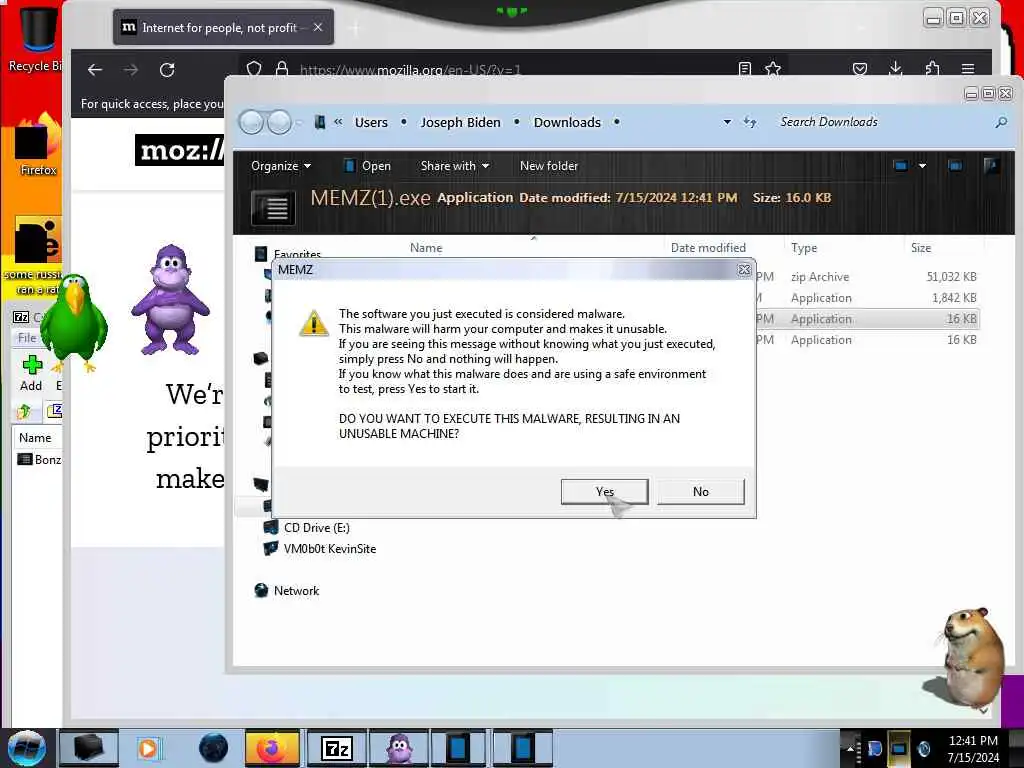Click Explorer's back navigation button
This screenshot has width=1024, height=768.
[251, 122]
